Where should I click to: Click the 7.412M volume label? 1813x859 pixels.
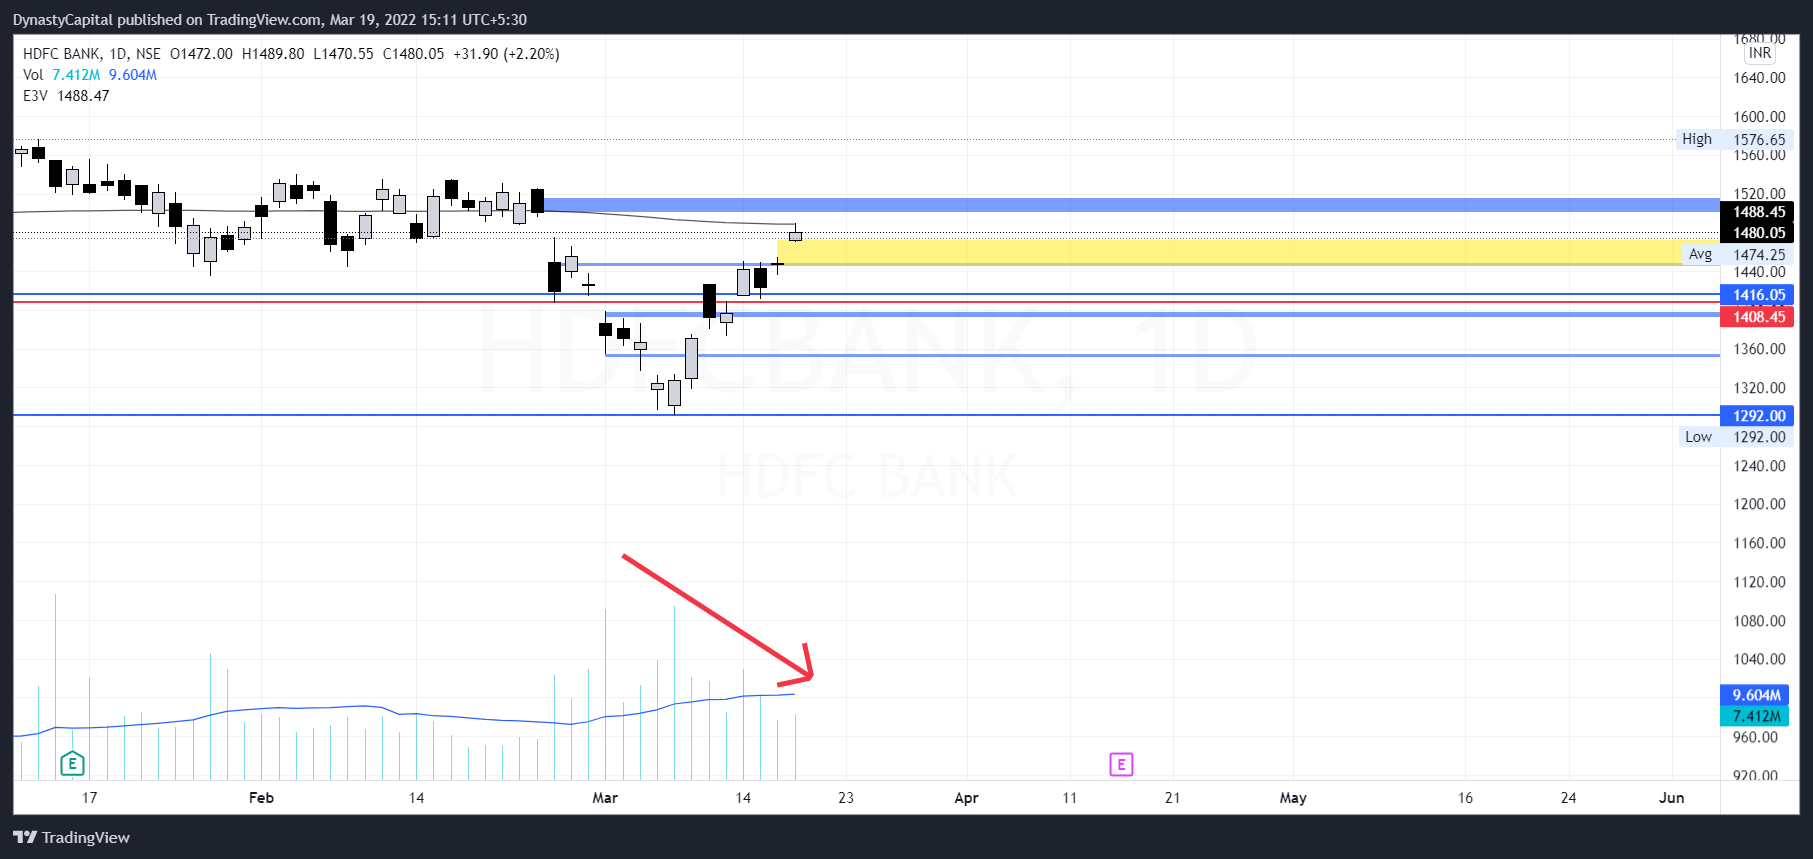pyautogui.click(x=1756, y=716)
